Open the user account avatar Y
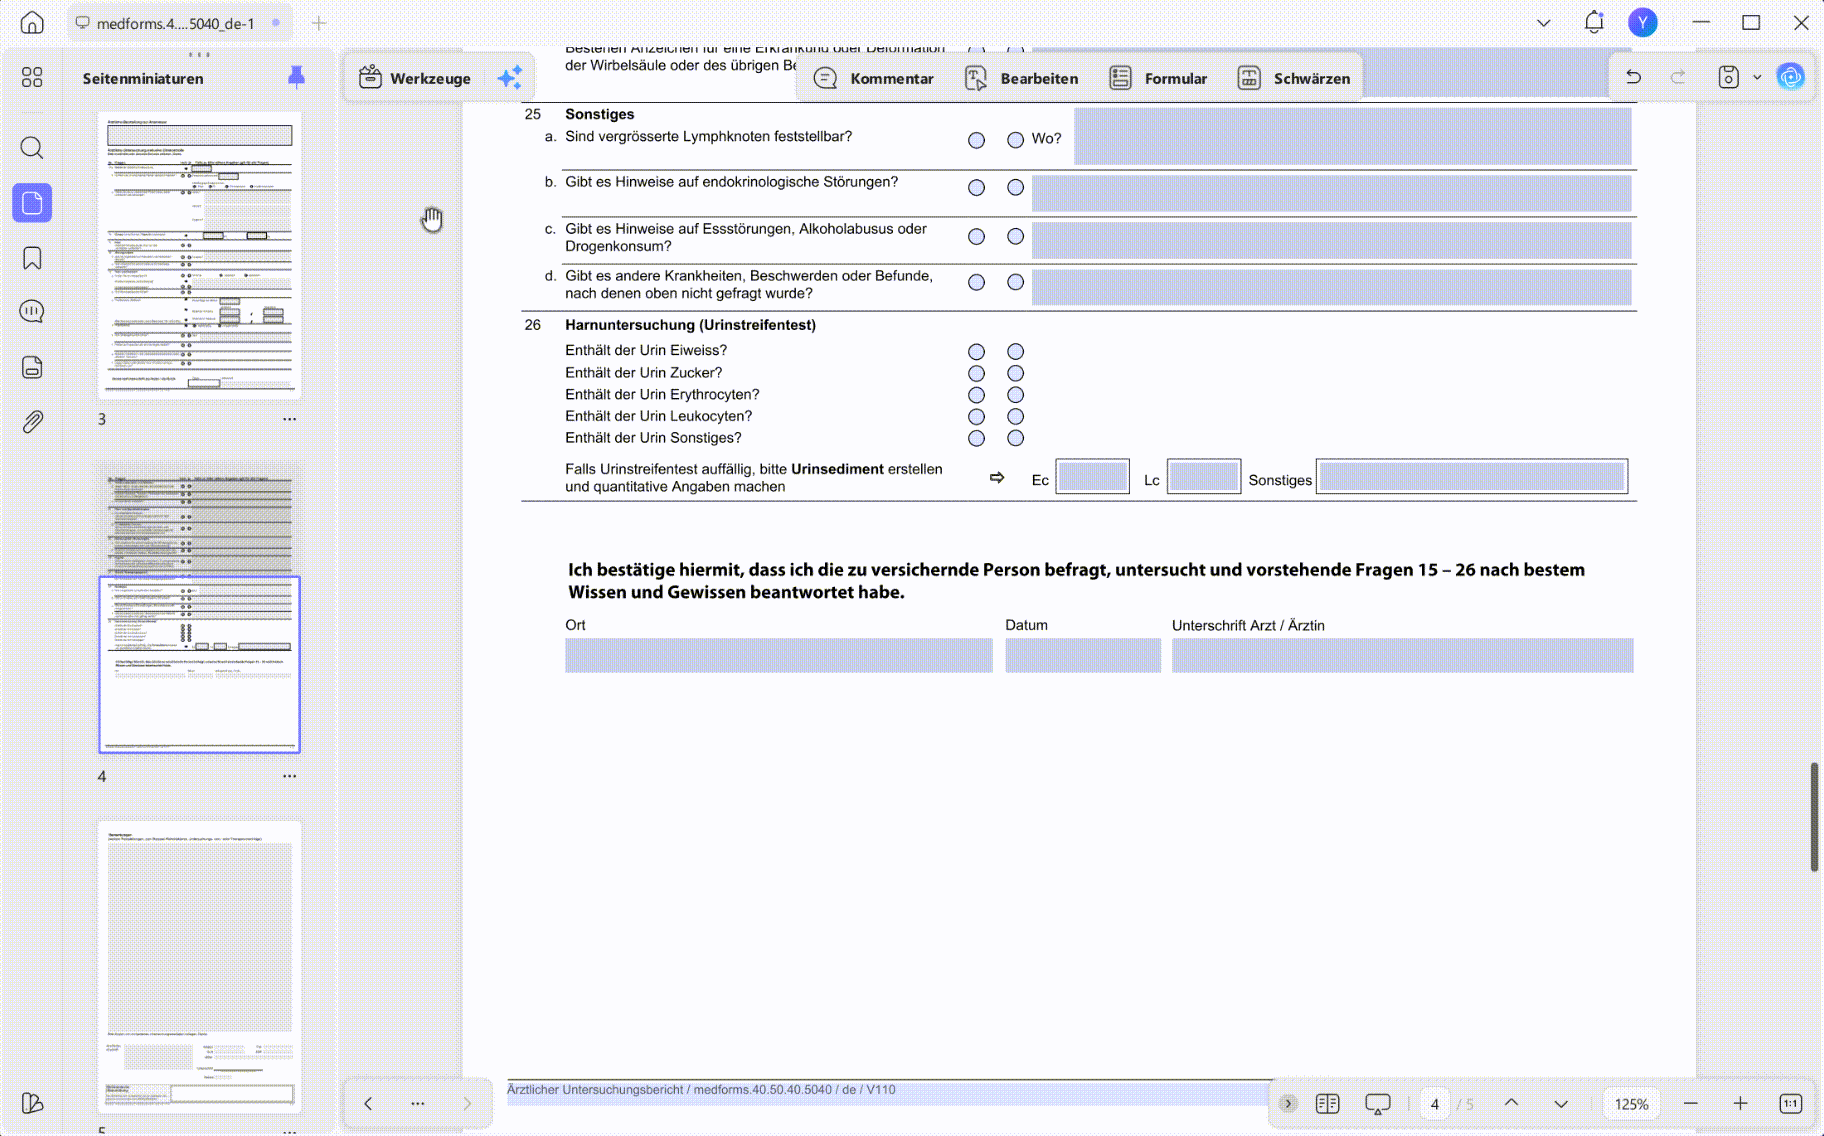The image size is (1824, 1136). pos(1642,22)
